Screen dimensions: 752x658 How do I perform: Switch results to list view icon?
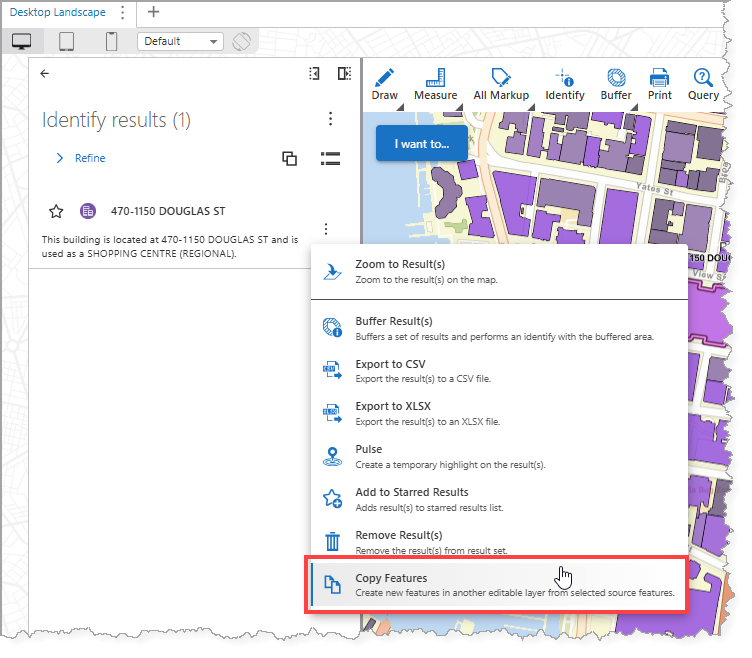330,158
